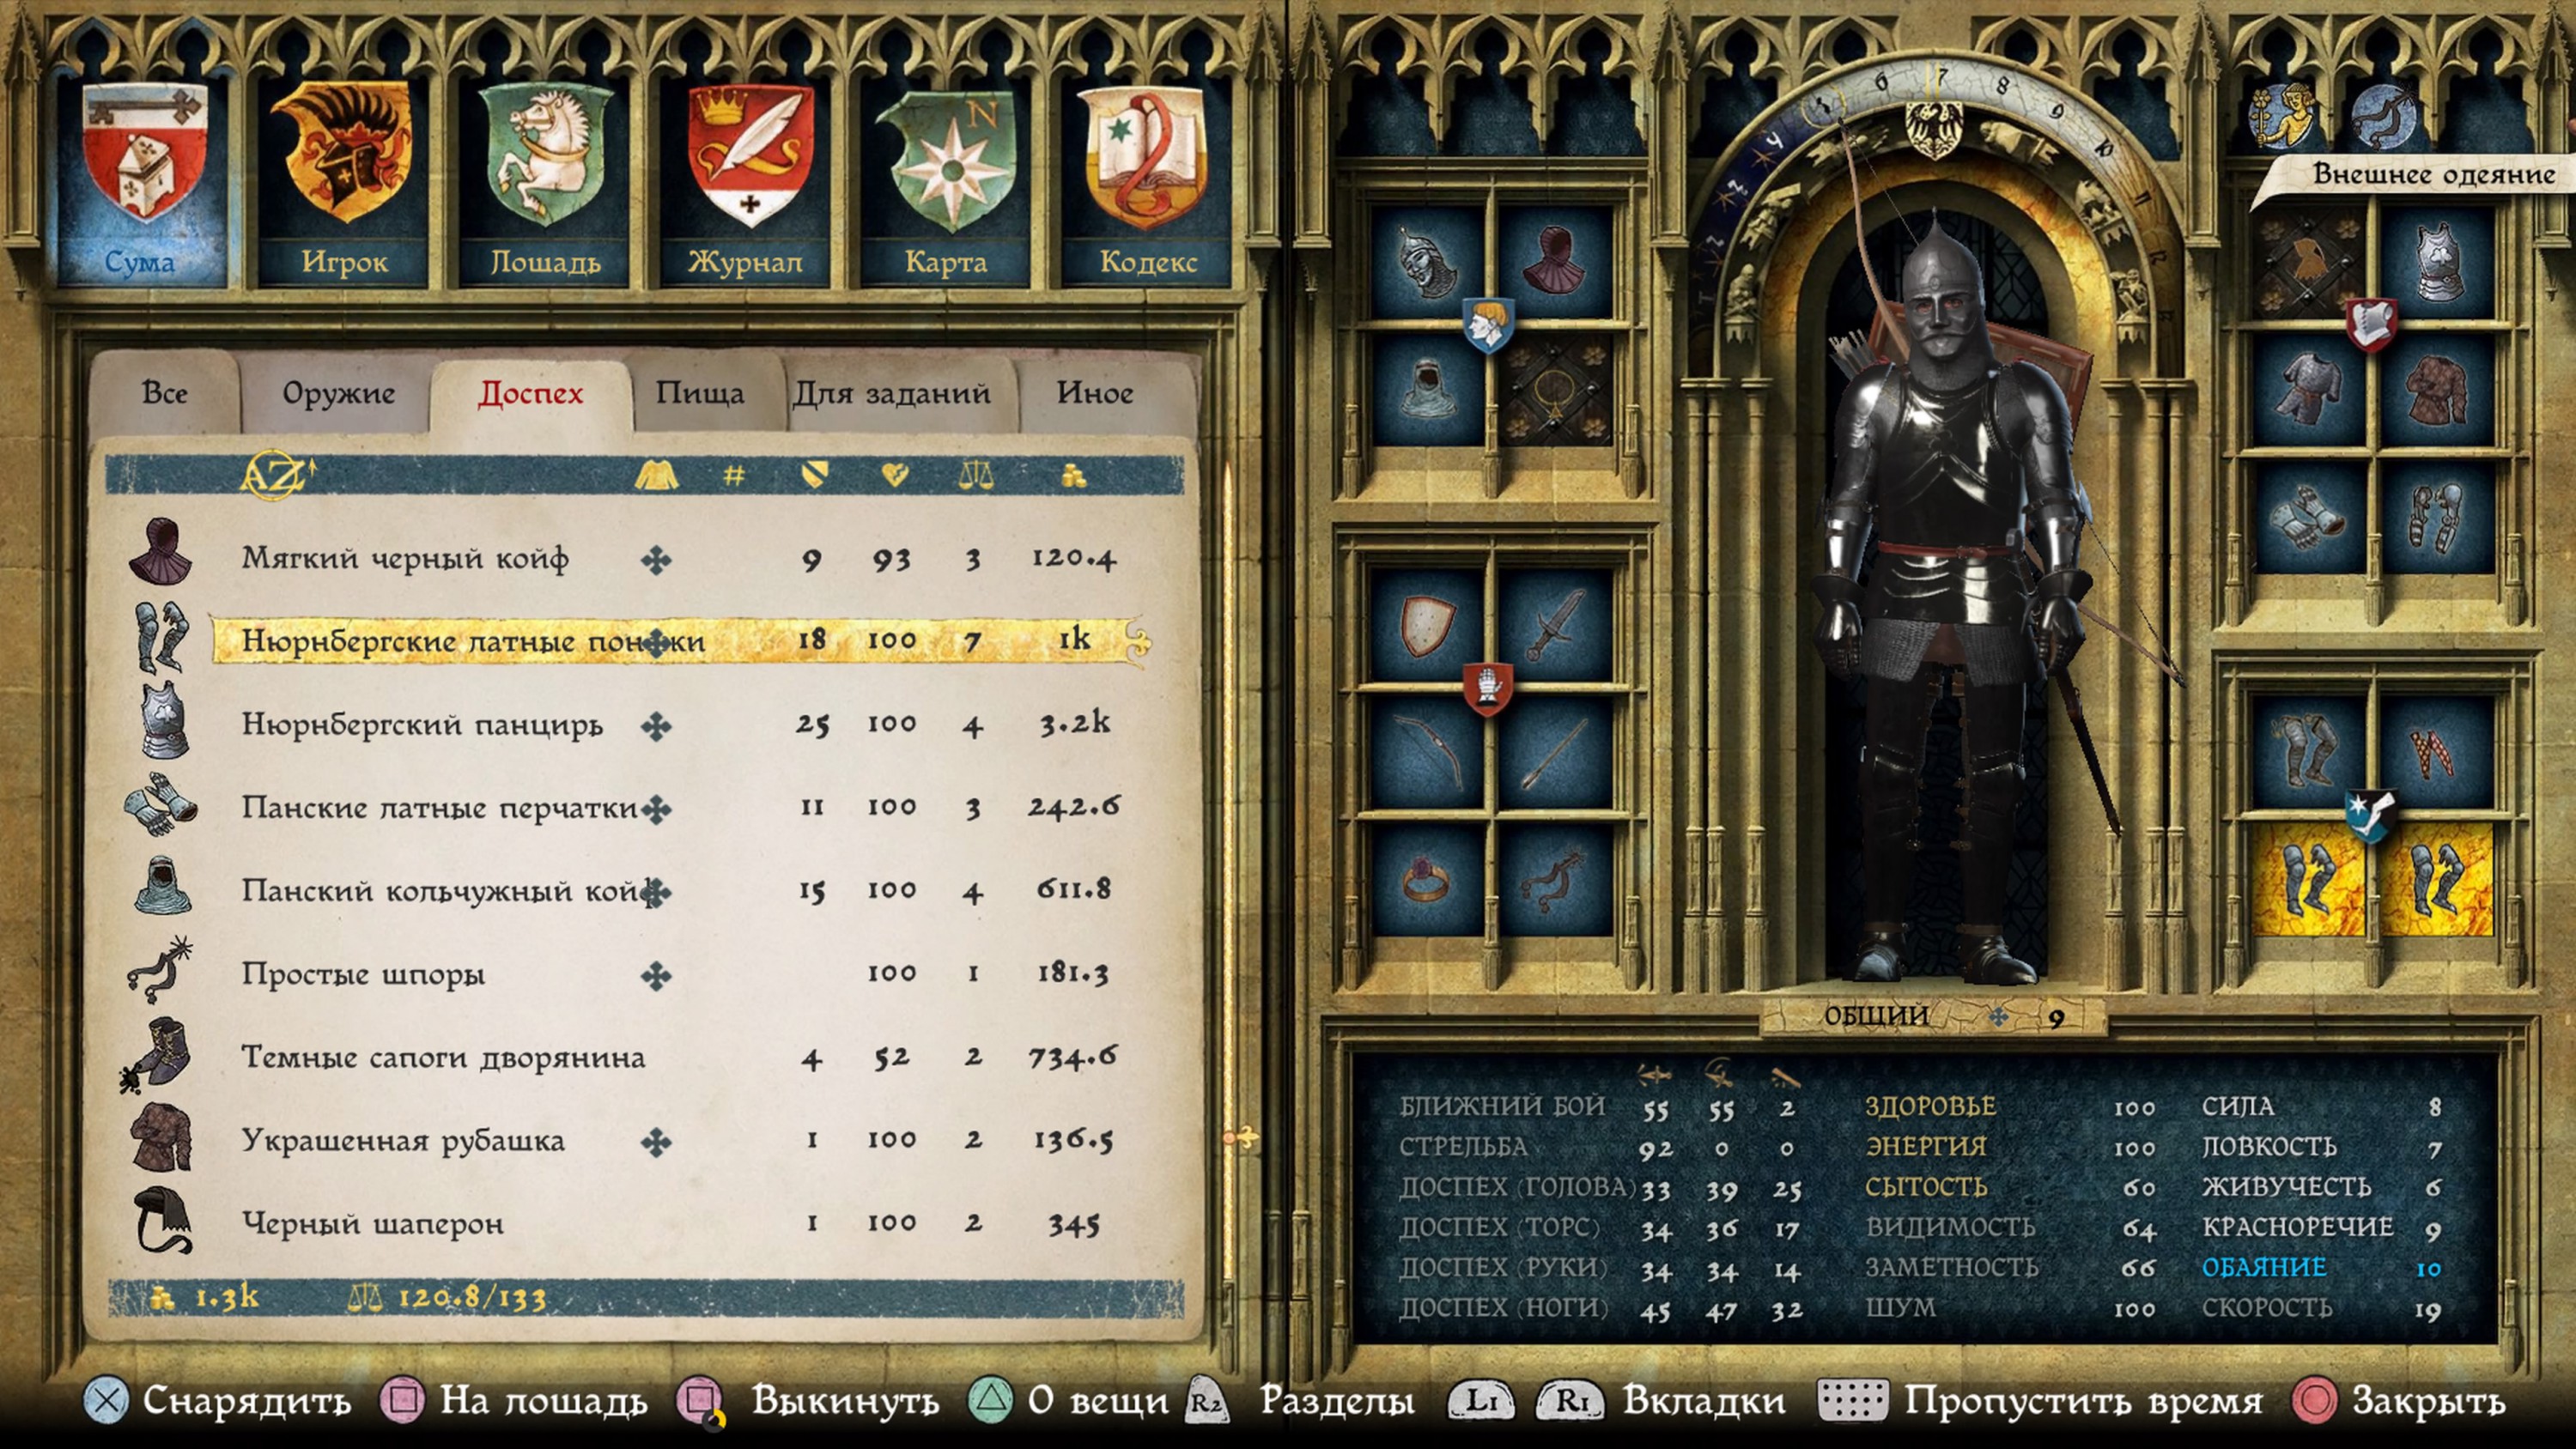This screenshot has height=1449, width=2576.
Task: Select the mail coif equipment slot
Action: coord(1426,389)
